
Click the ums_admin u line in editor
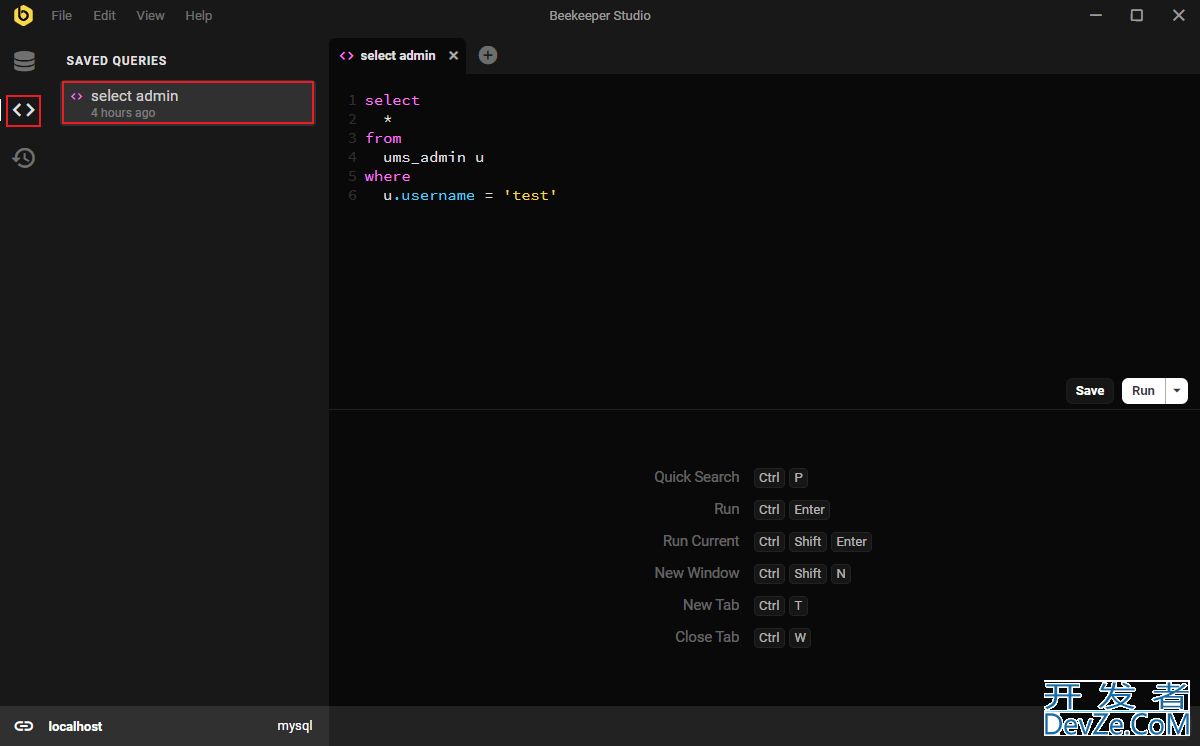tap(434, 157)
